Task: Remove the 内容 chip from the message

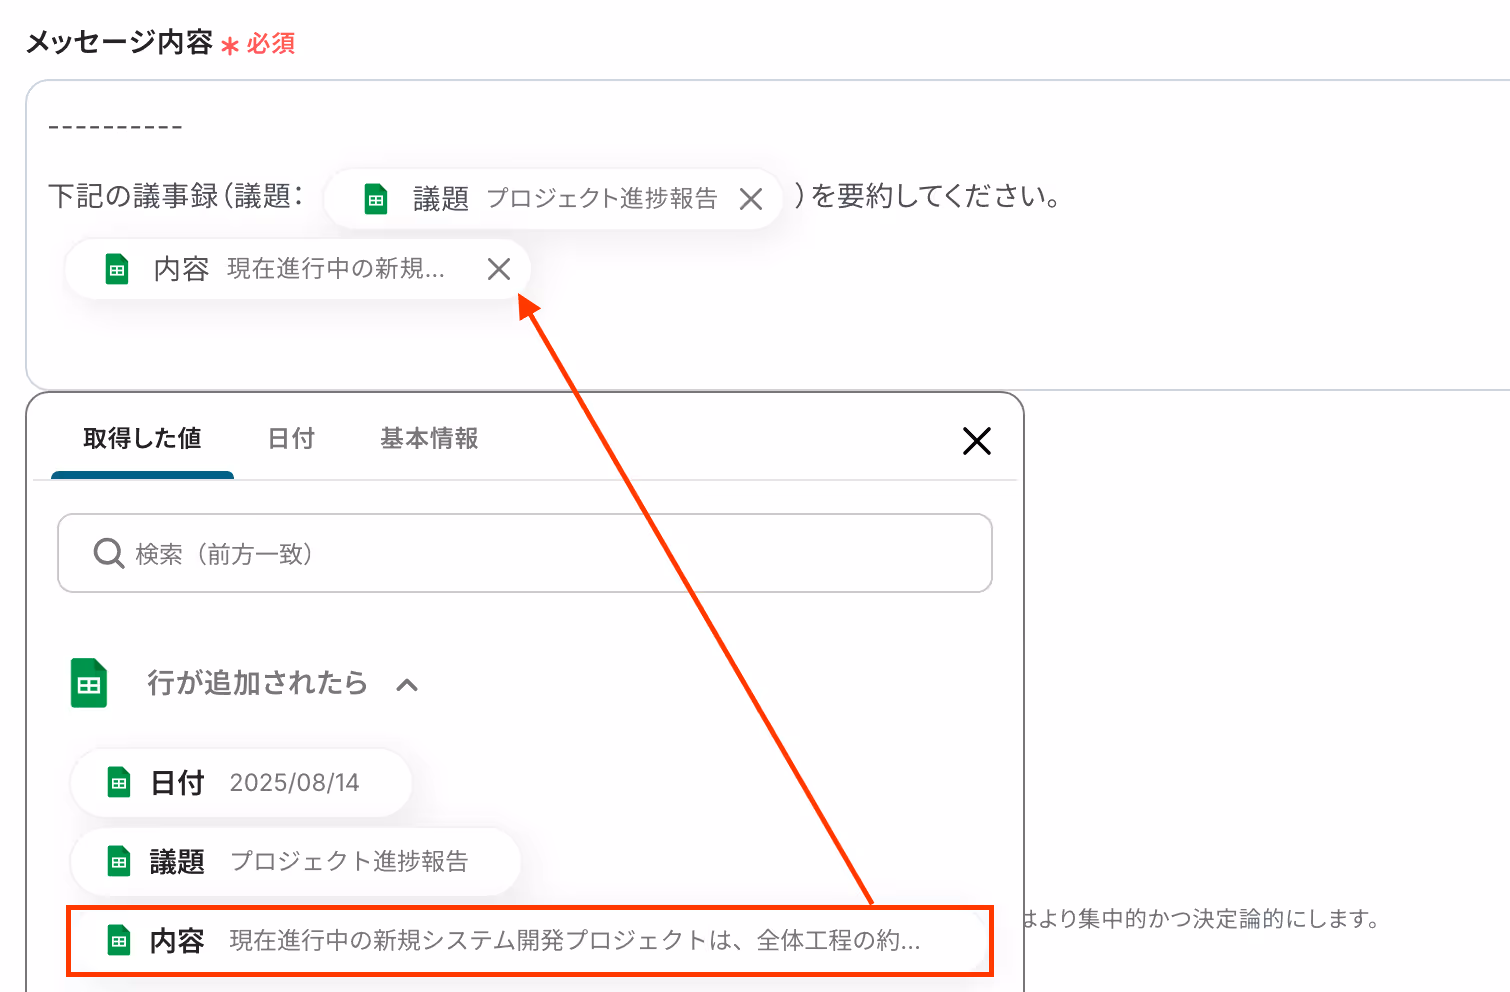Action: (499, 269)
